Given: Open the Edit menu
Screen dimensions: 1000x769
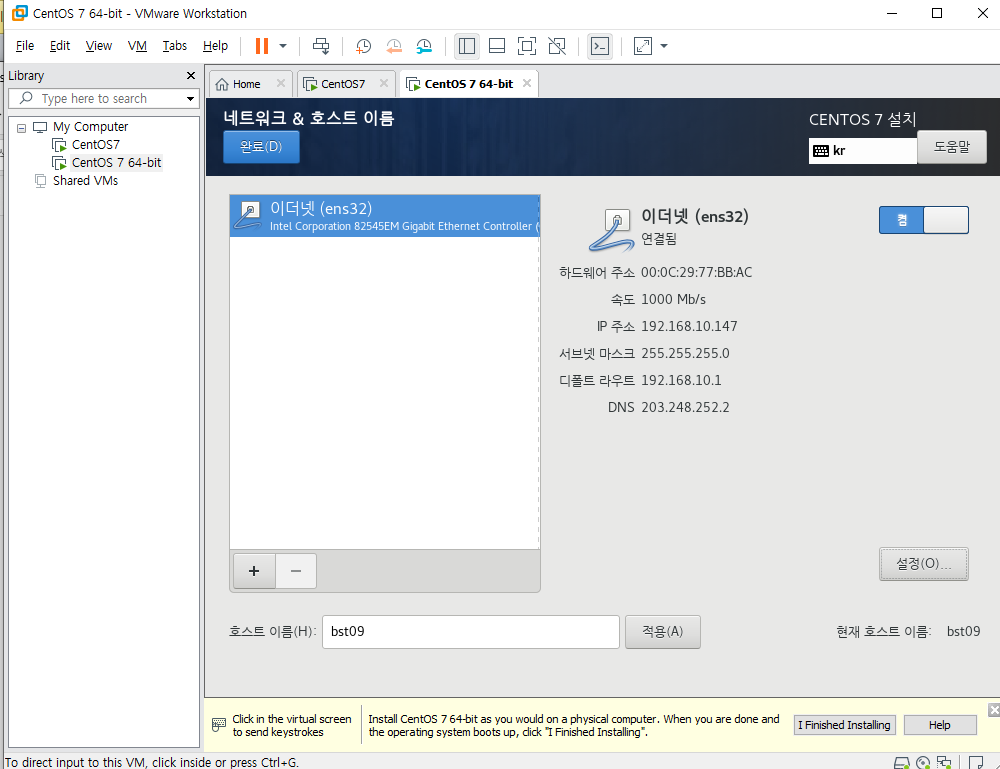Looking at the screenshot, I should click(x=60, y=46).
